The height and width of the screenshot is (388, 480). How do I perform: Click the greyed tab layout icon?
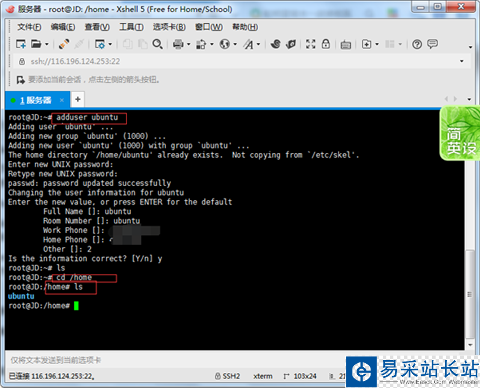[x=390, y=44]
